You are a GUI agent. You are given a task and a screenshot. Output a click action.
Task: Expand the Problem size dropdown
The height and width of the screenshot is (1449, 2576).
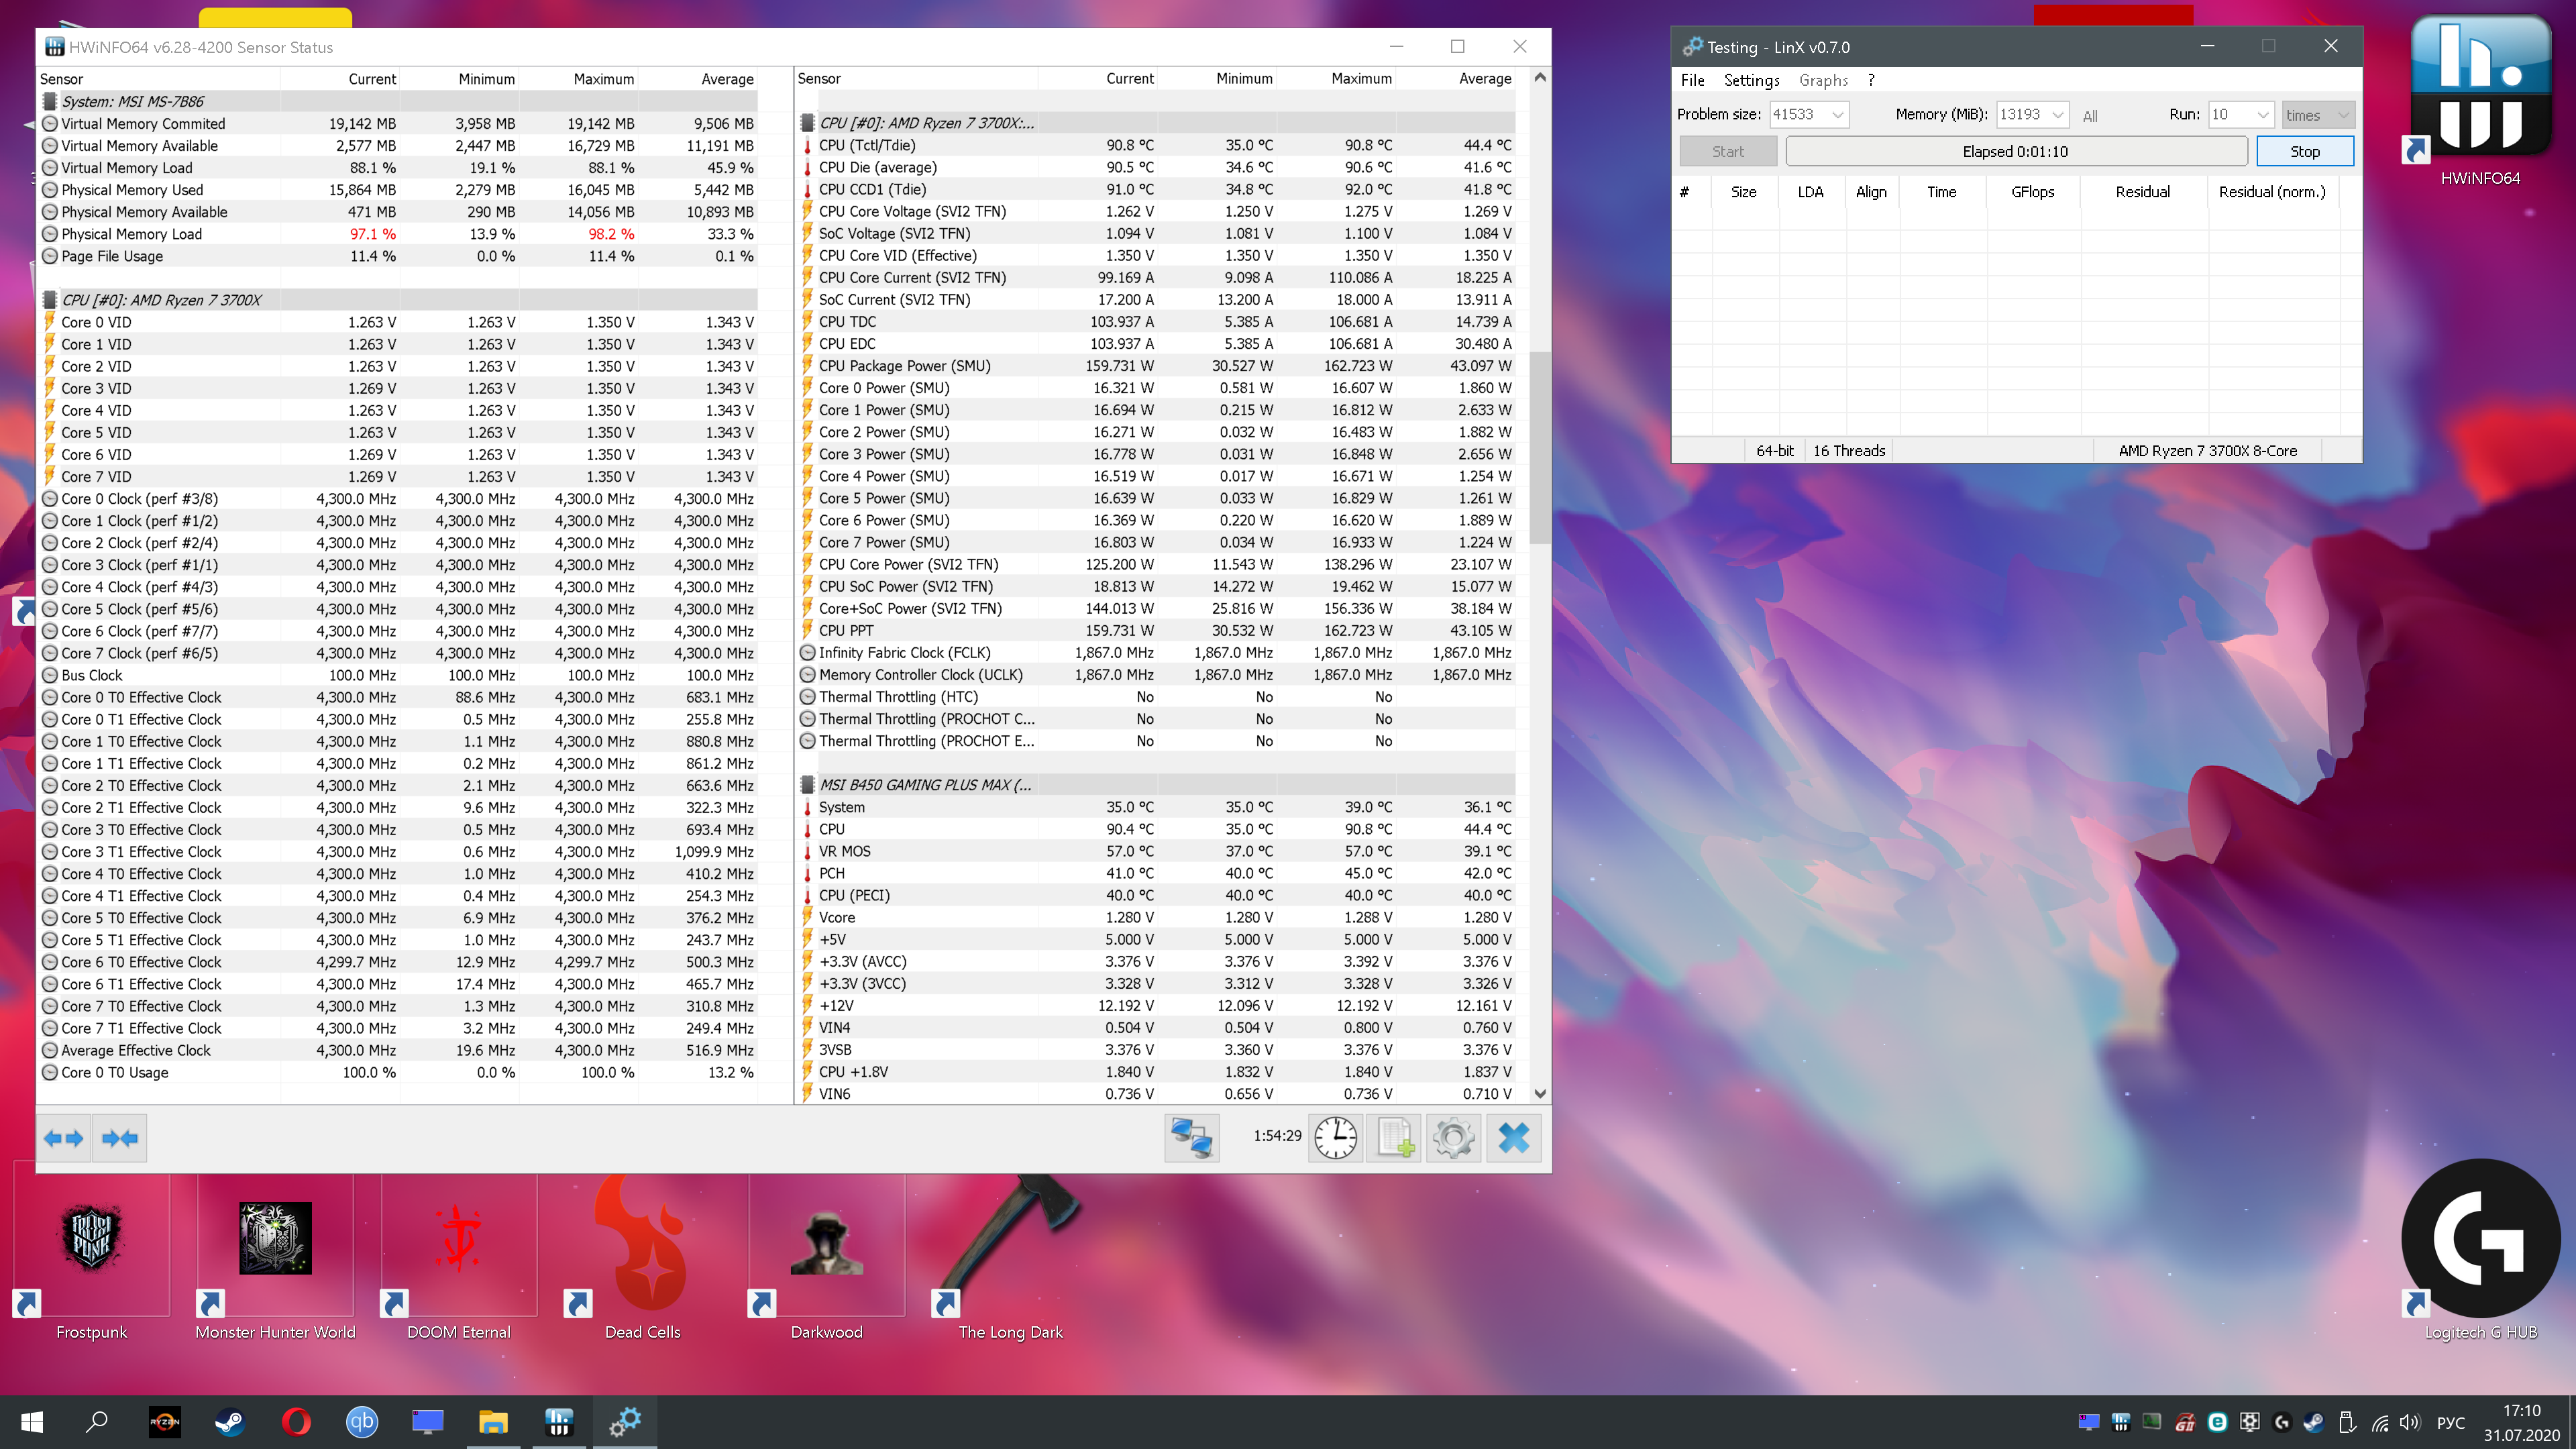coord(1837,115)
